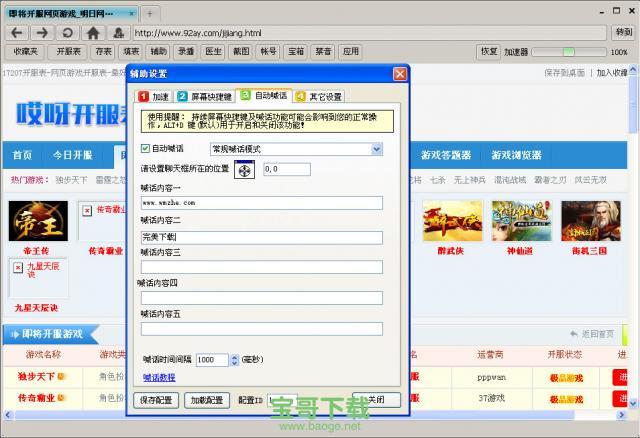Select the 其它设置 tab

(x=319, y=96)
